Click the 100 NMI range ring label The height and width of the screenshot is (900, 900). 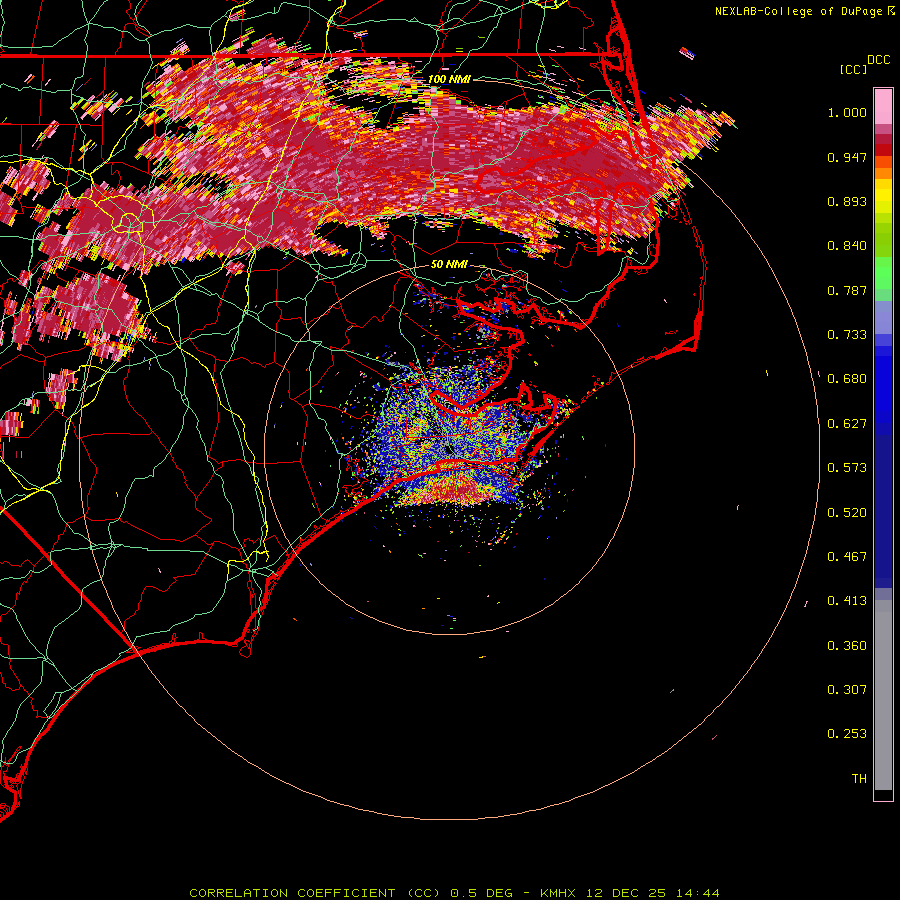[449, 79]
